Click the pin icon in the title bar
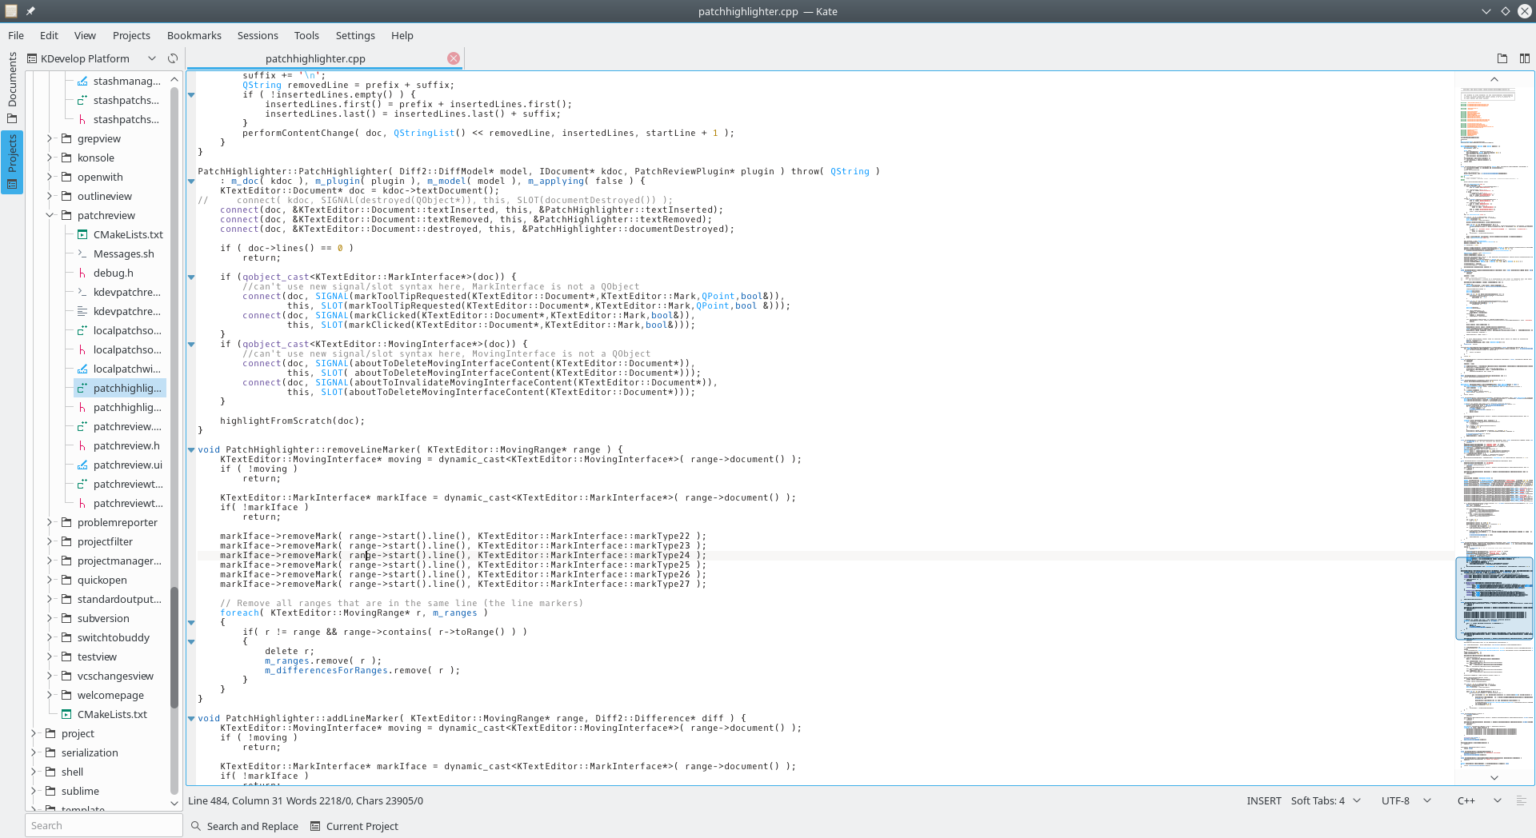Image resolution: width=1536 pixels, height=838 pixels. click(29, 11)
